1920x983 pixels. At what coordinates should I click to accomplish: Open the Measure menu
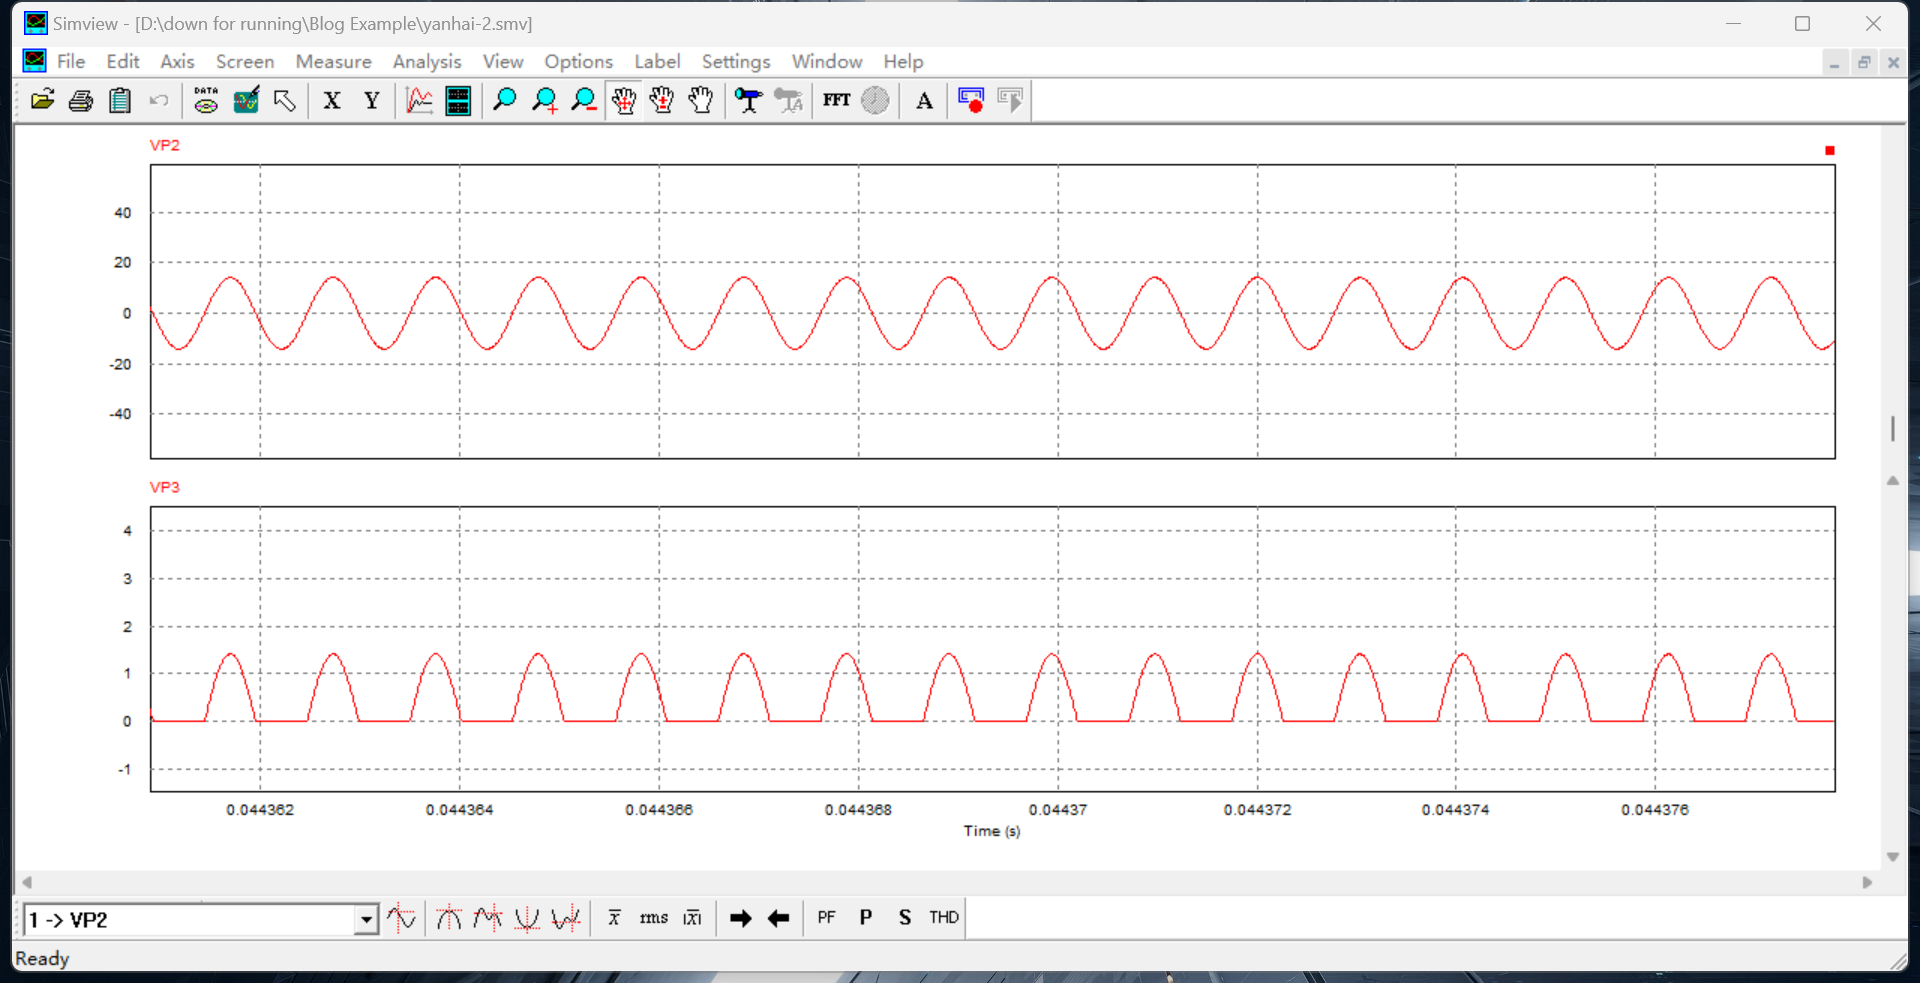click(x=333, y=62)
